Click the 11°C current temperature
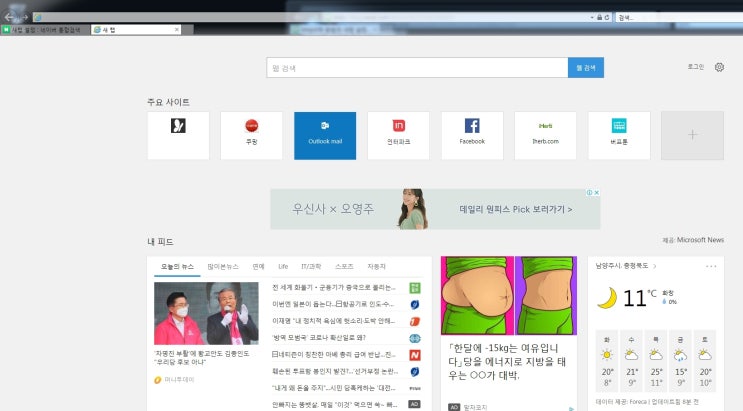Image resolution: width=743 pixels, height=411 pixels. 640,298
